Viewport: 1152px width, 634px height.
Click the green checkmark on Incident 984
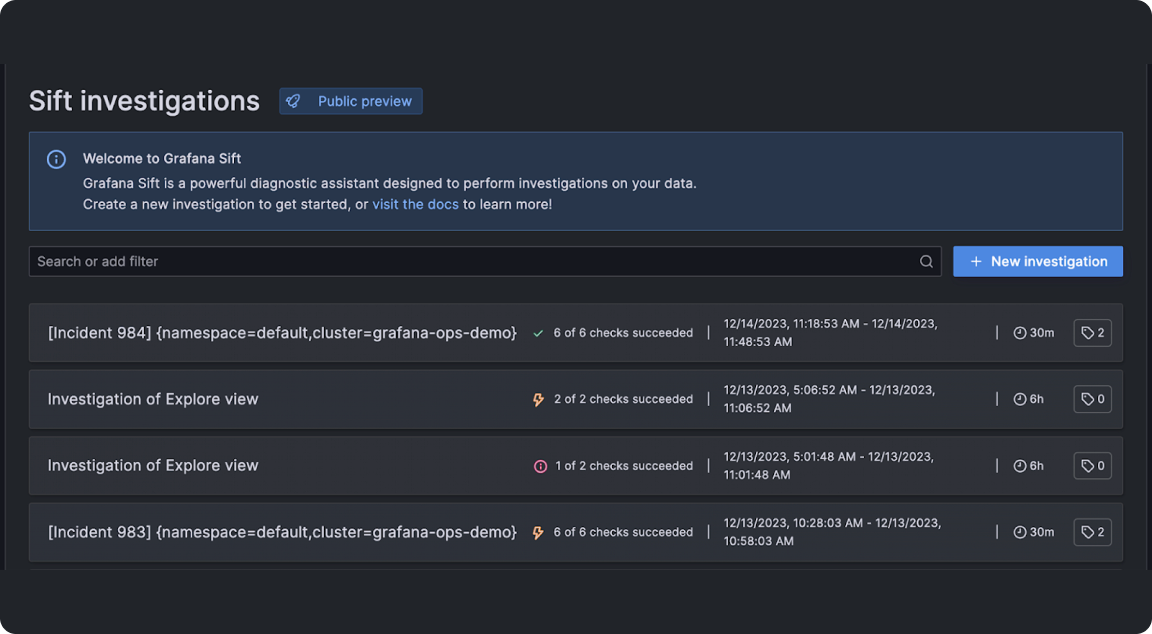click(x=539, y=333)
